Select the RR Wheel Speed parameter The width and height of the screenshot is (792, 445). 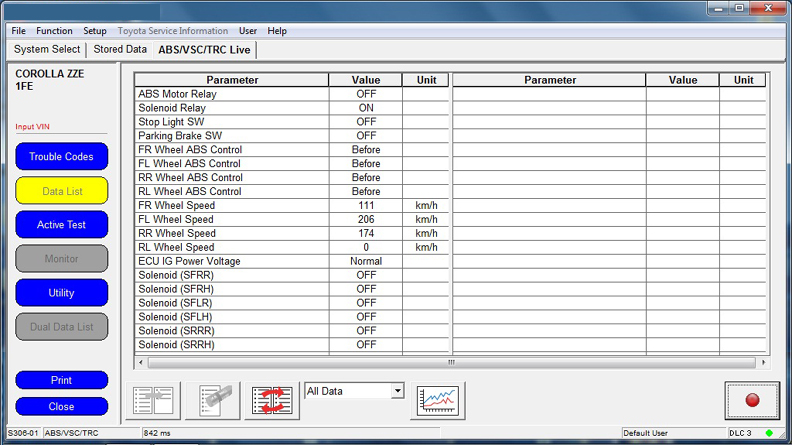(x=292, y=233)
